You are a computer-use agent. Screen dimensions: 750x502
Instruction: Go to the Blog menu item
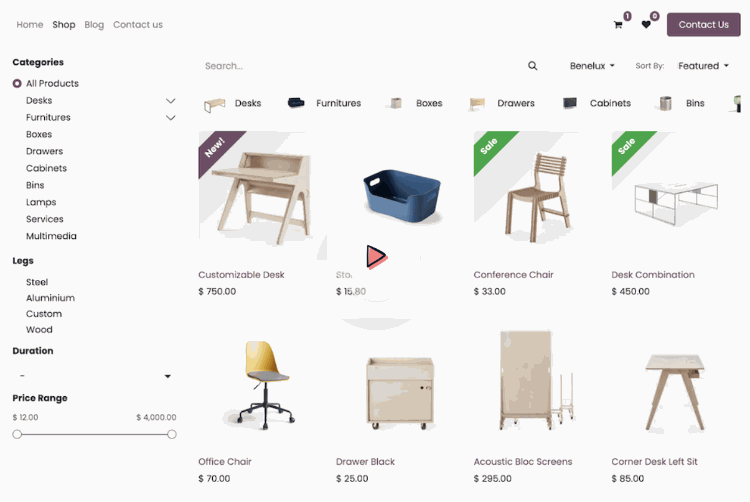point(94,25)
